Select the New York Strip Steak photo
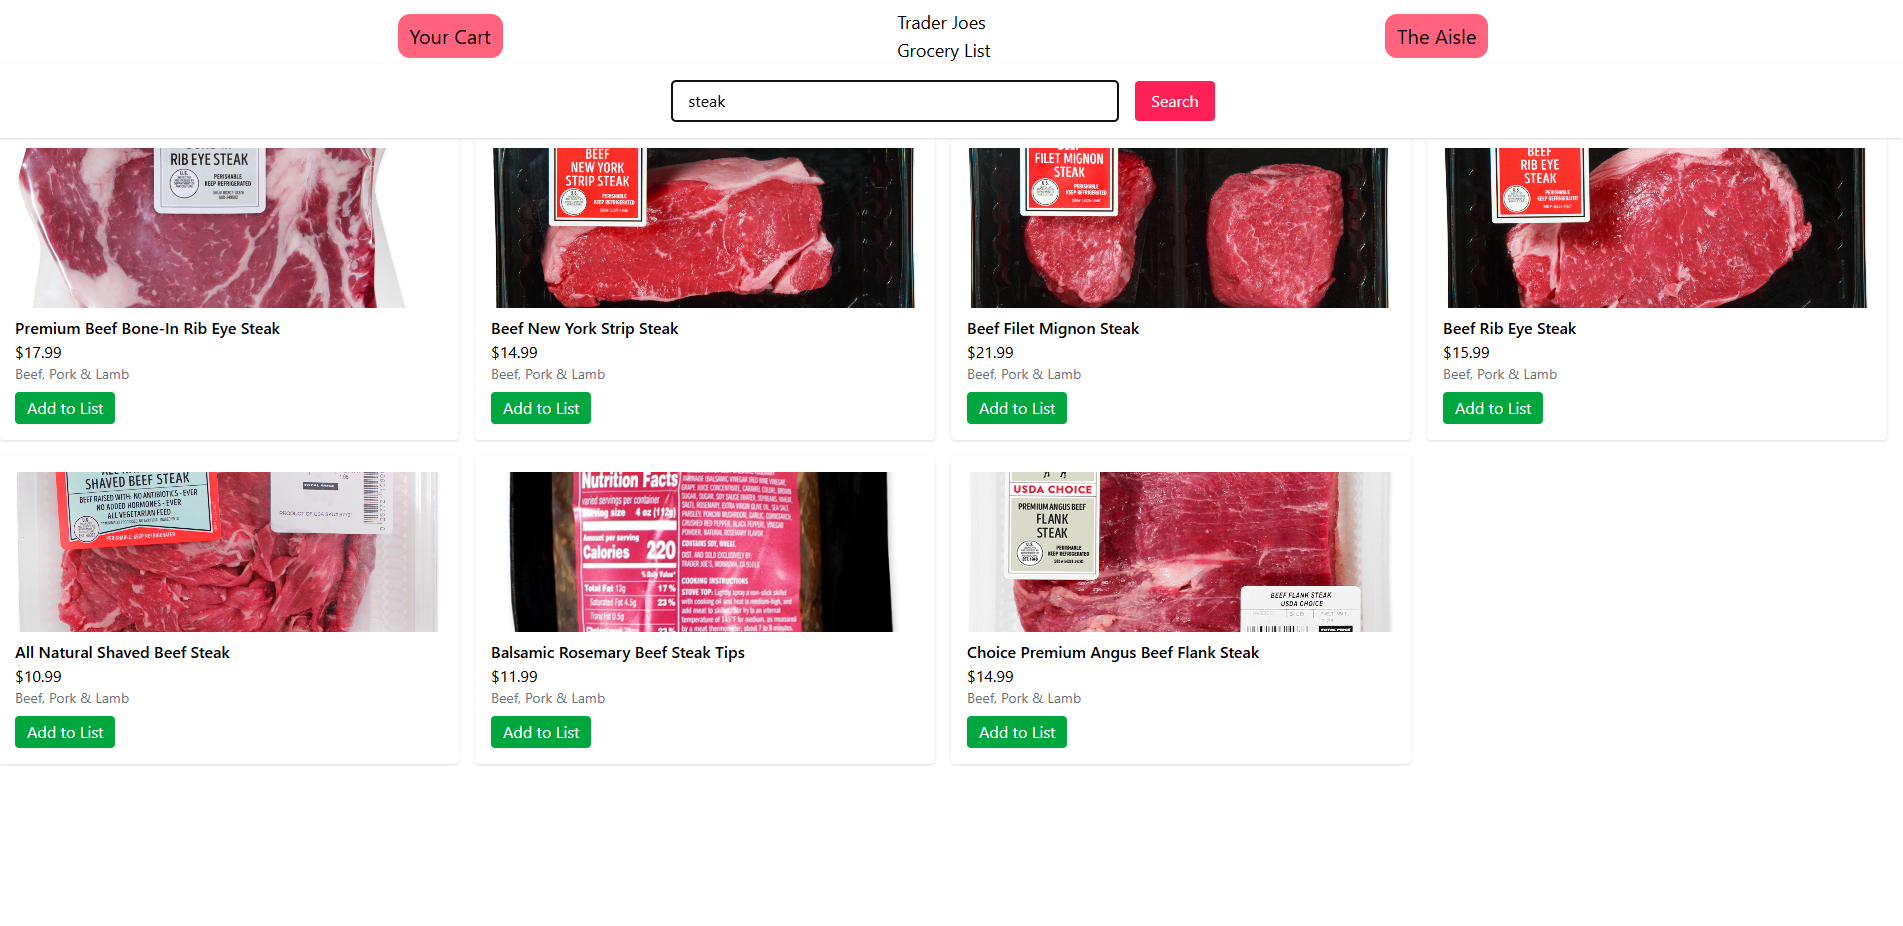The width and height of the screenshot is (1903, 926). [705, 228]
